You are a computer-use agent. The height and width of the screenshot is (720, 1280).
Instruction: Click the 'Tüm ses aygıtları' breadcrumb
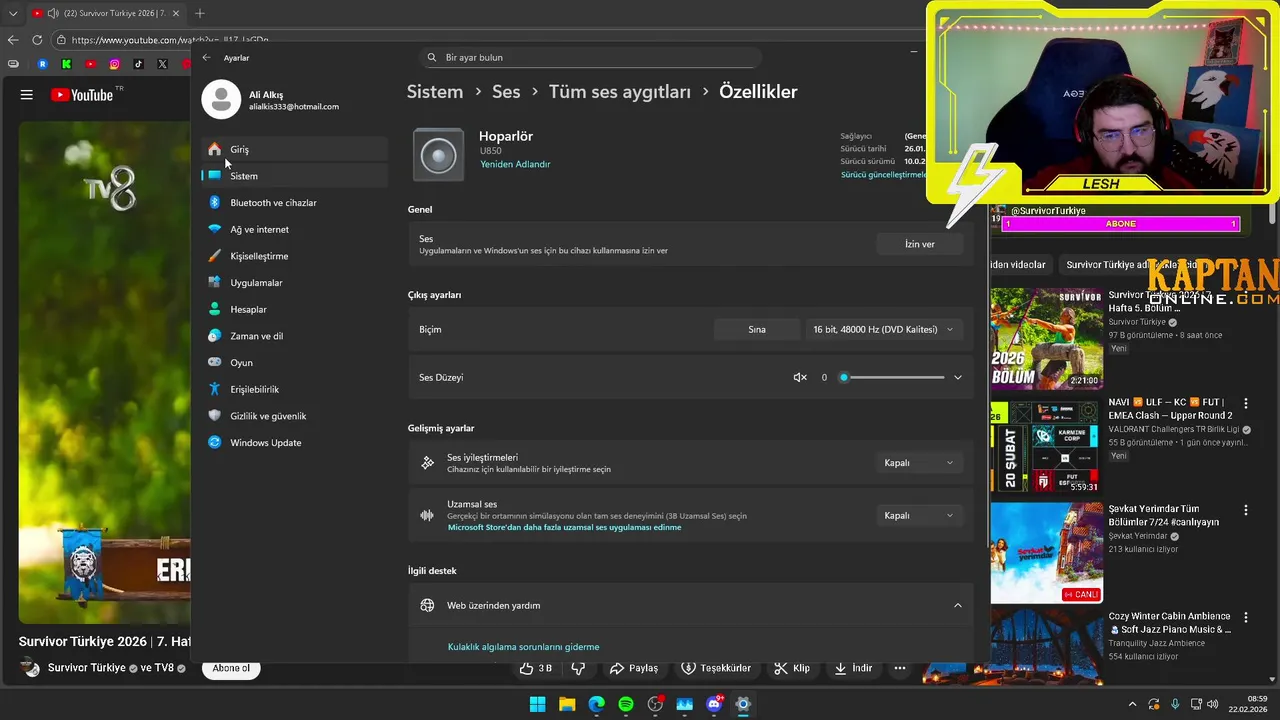point(620,92)
